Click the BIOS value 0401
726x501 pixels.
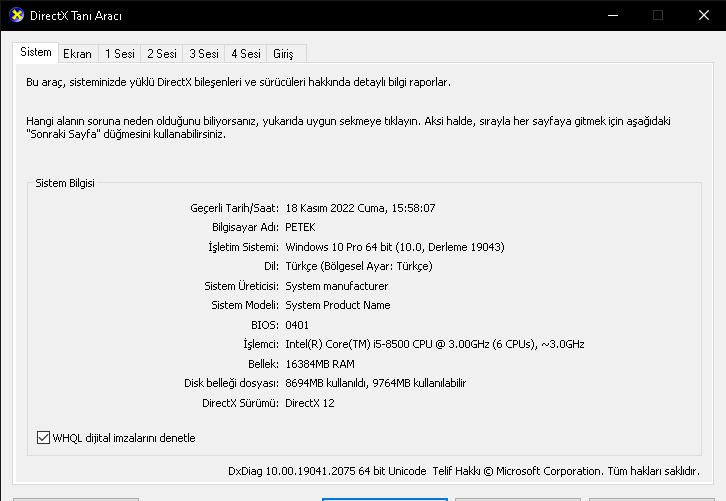pos(297,325)
